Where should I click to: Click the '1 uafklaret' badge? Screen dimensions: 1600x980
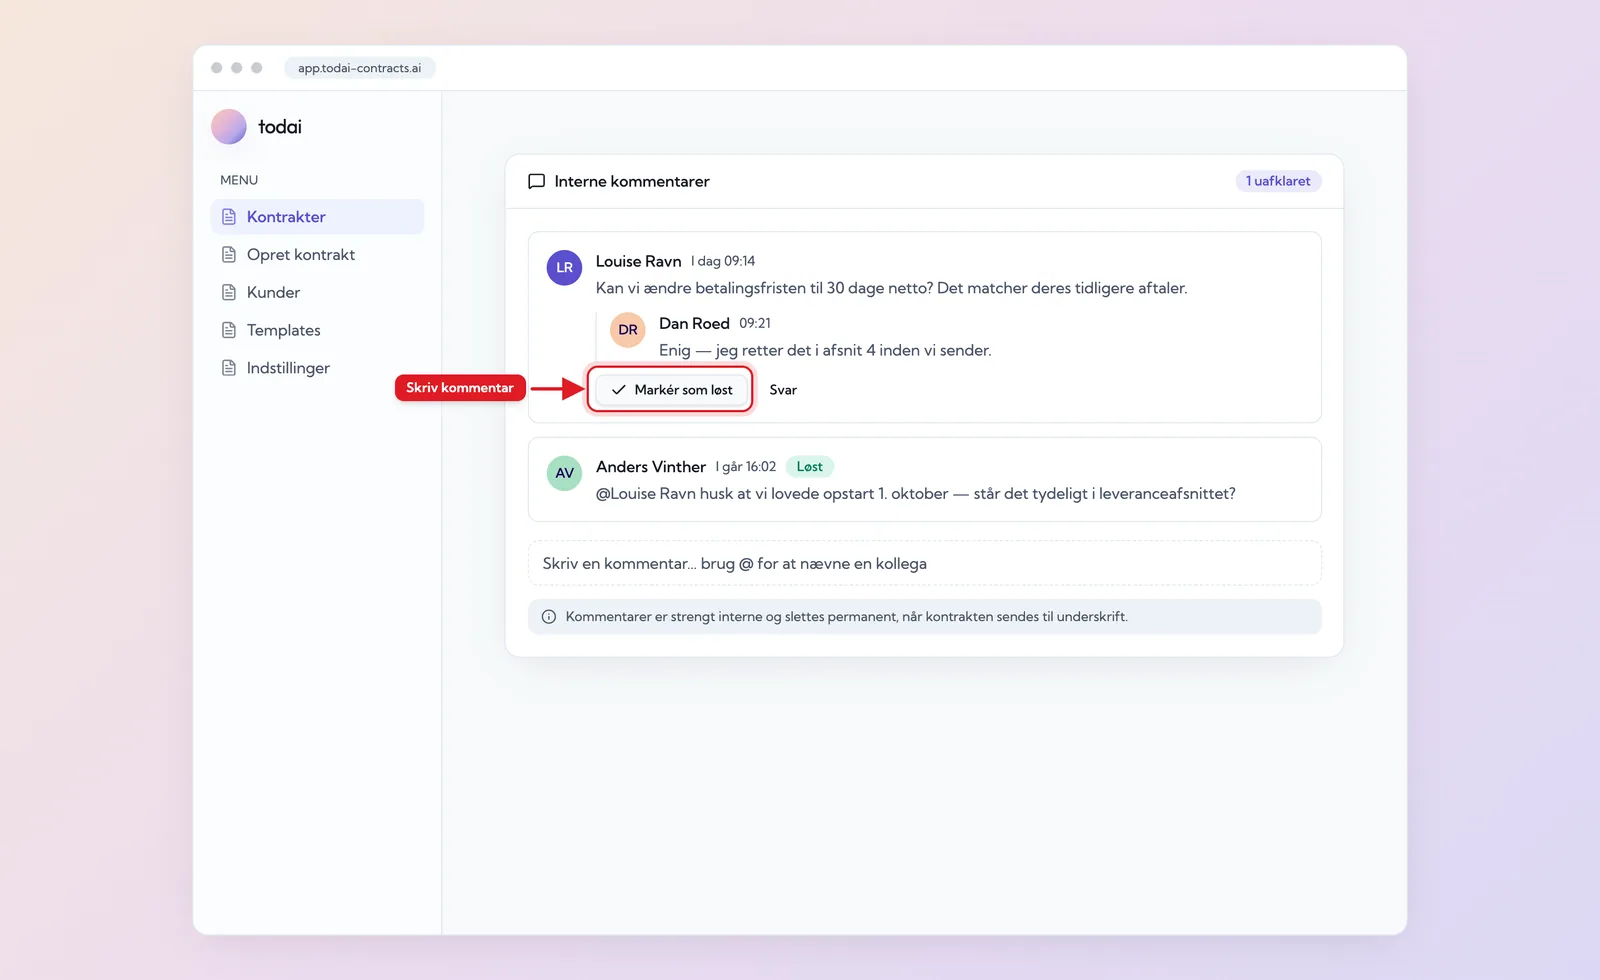[1278, 181]
